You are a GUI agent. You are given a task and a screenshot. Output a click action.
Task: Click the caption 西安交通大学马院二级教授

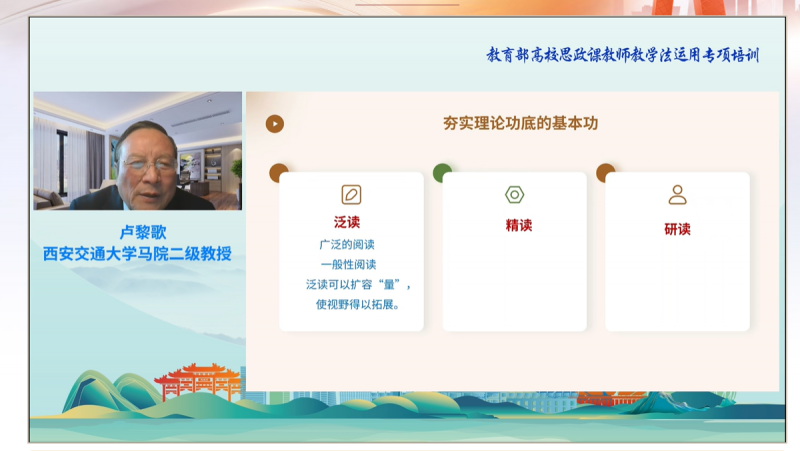click(x=137, y=254)
